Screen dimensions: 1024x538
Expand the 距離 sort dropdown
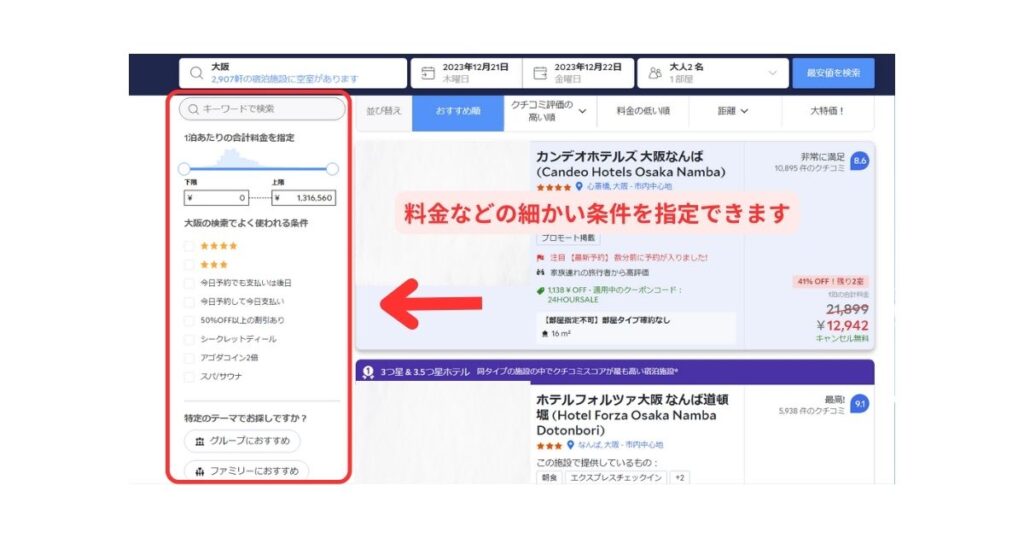click(744, 112)
